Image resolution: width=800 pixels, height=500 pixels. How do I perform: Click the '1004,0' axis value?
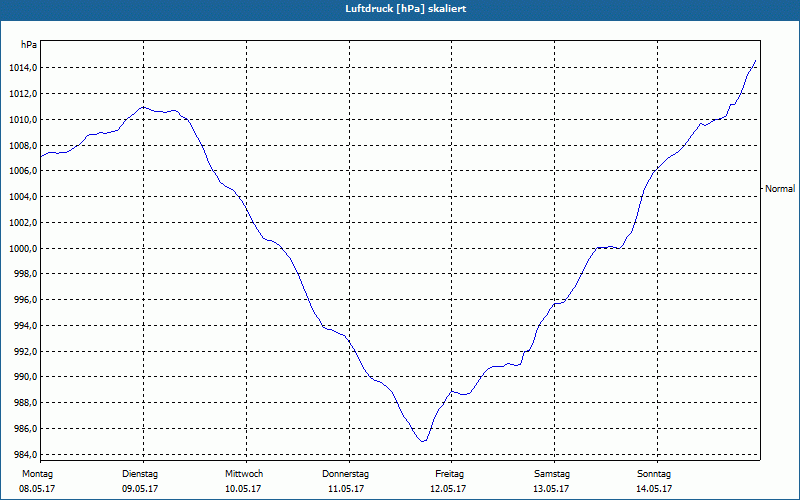click(x=22, y=197)
